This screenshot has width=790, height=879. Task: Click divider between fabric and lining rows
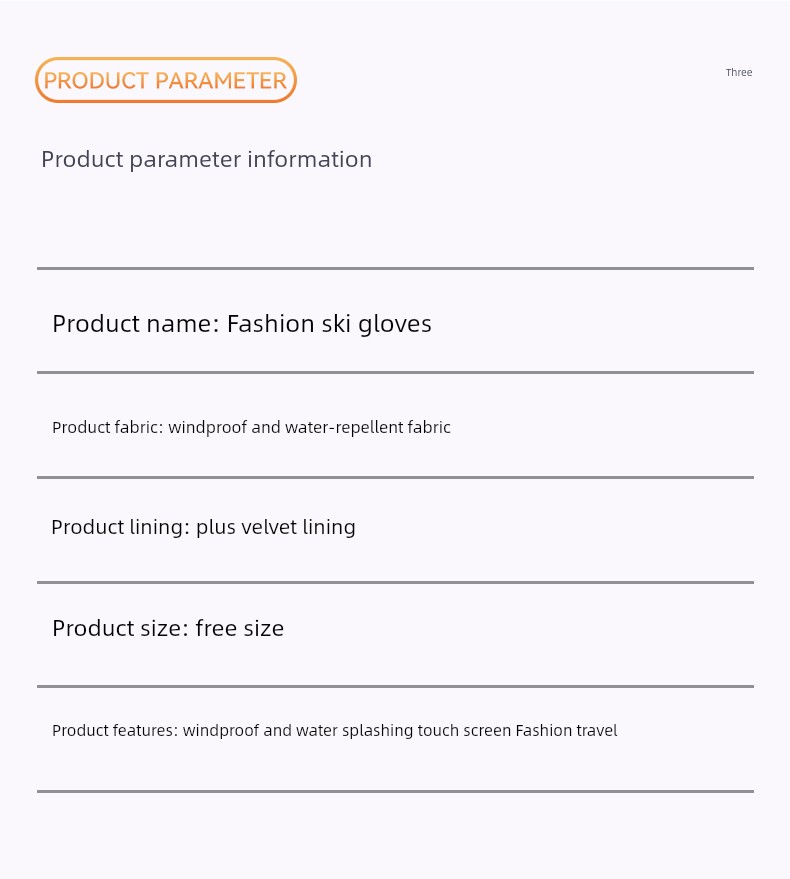point(395,478)
